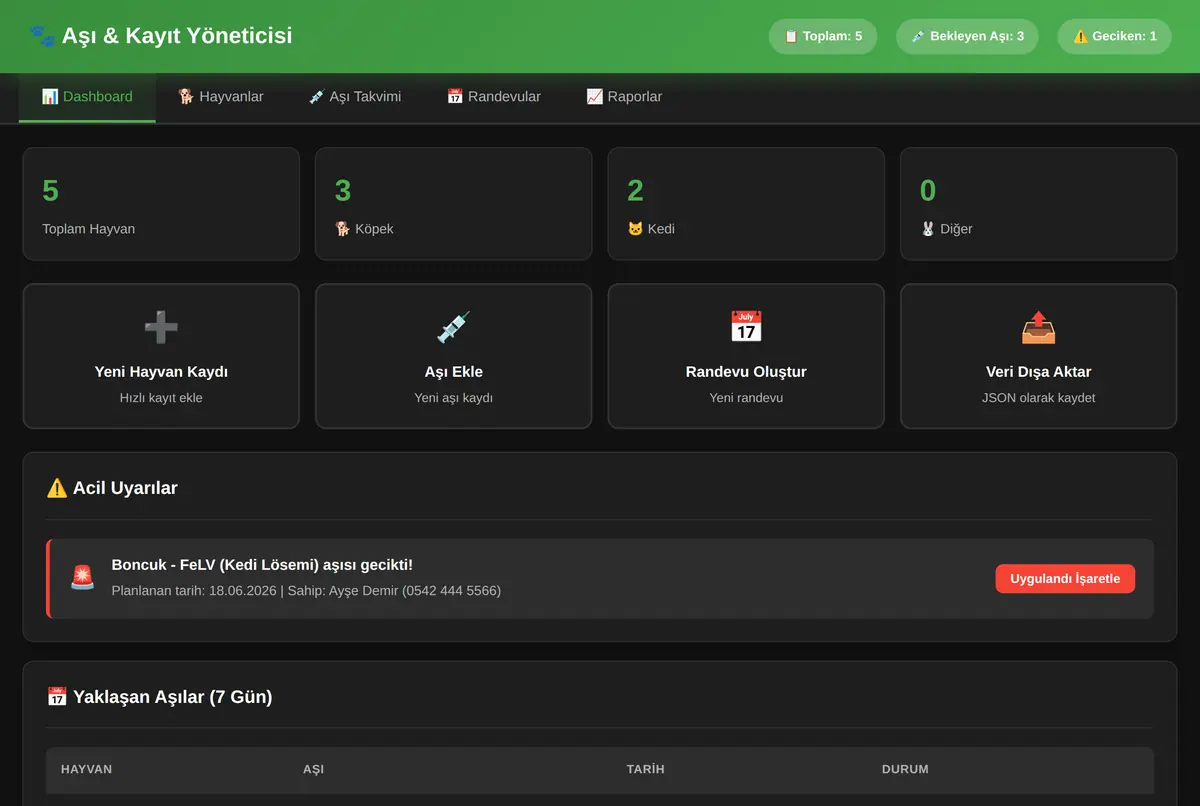Go to the Randevular tab

tap(494, 97)
